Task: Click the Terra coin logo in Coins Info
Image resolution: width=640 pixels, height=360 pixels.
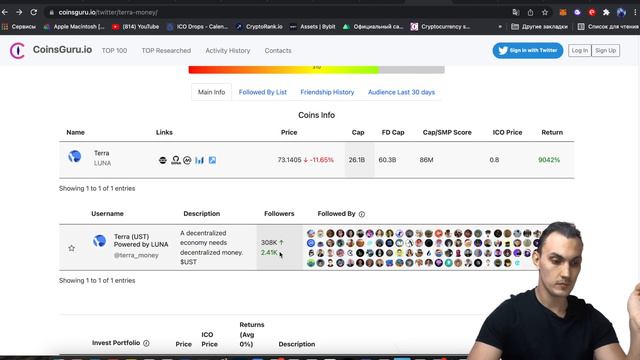Action: tap(74, 156)
